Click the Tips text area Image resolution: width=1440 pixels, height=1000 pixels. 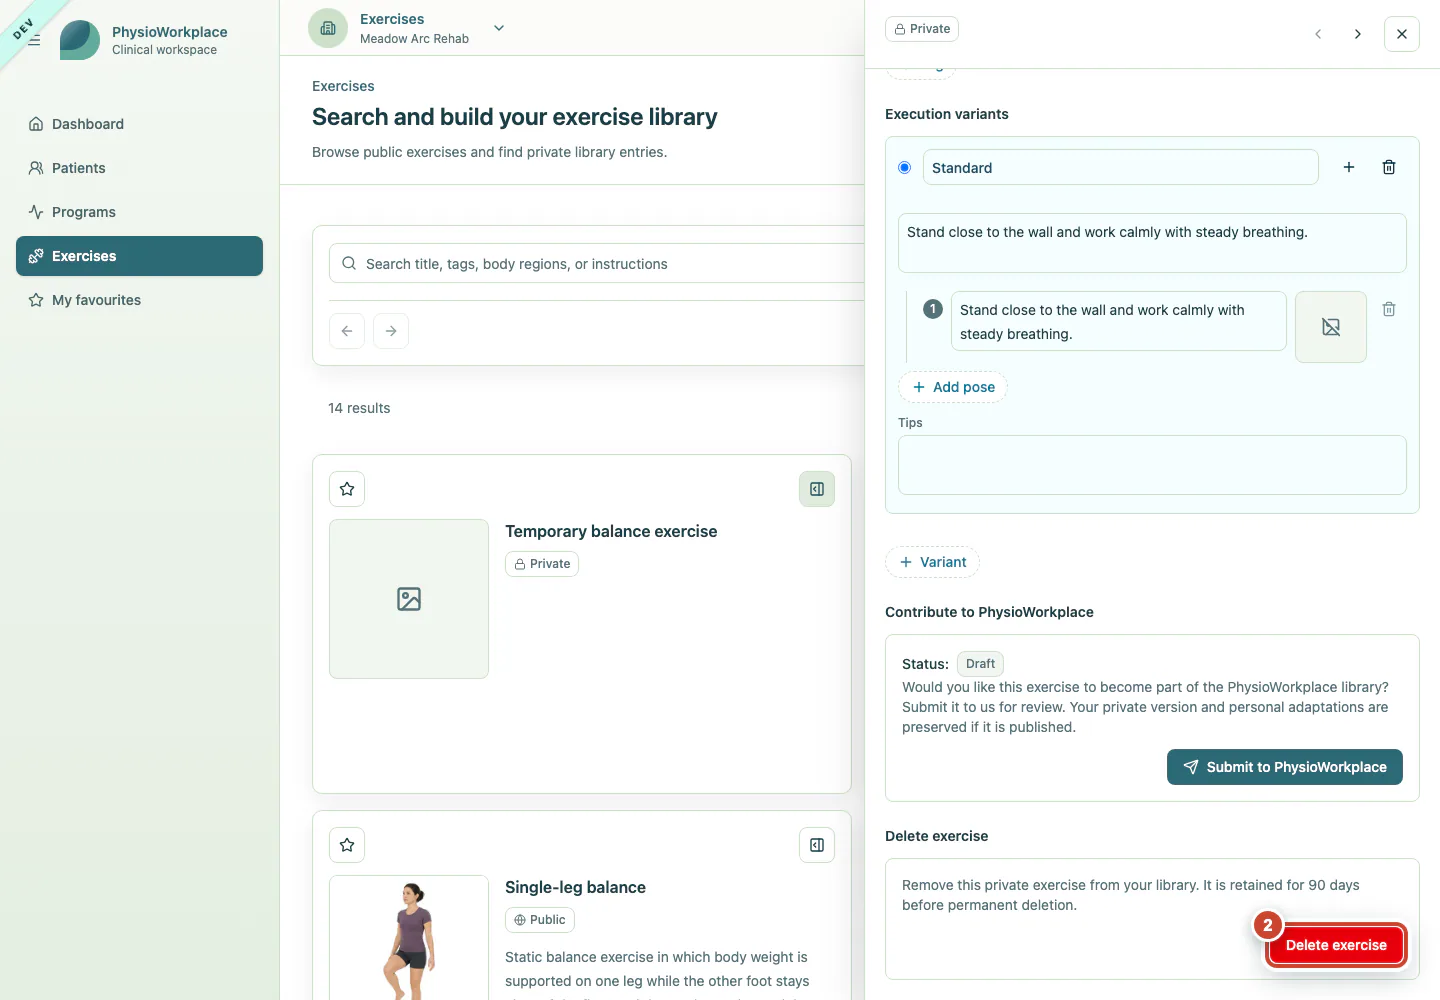[x=1152, y=465]
